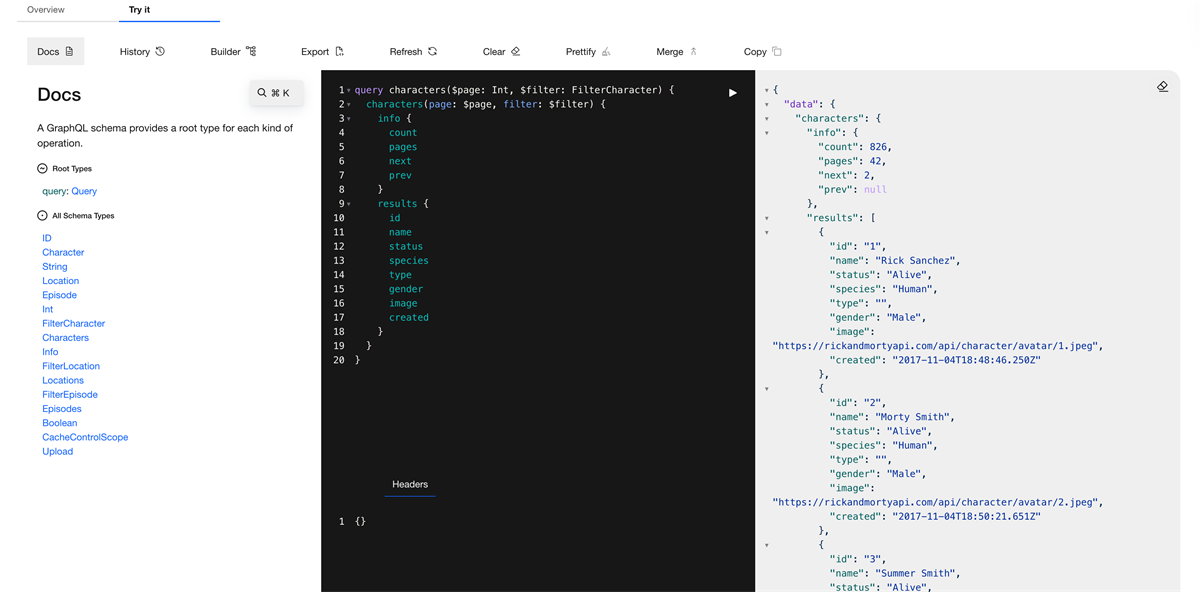1200x592 pixels.
Task: Click the "count" field on line 4
Action: [x=403, y=133]
